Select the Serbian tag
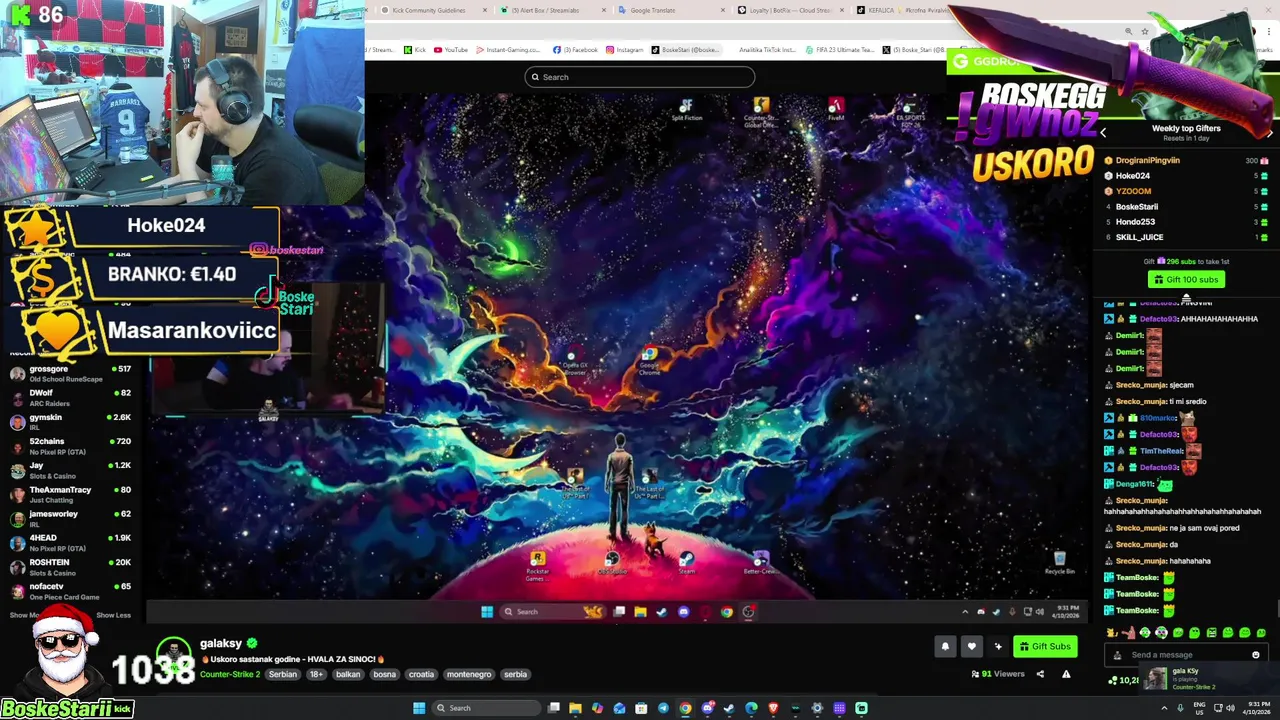The width and height of the screenshot is (1280, 720). point(282,674)
